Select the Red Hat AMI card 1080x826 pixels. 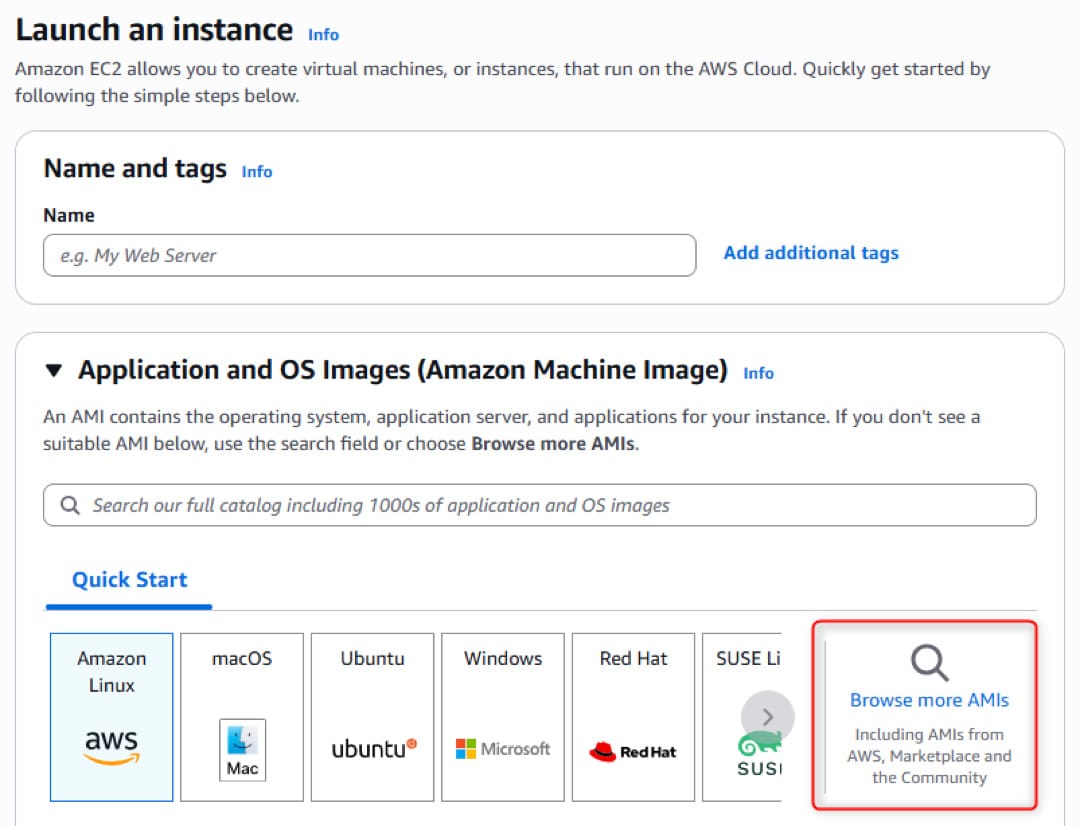[x=633, y=717]
